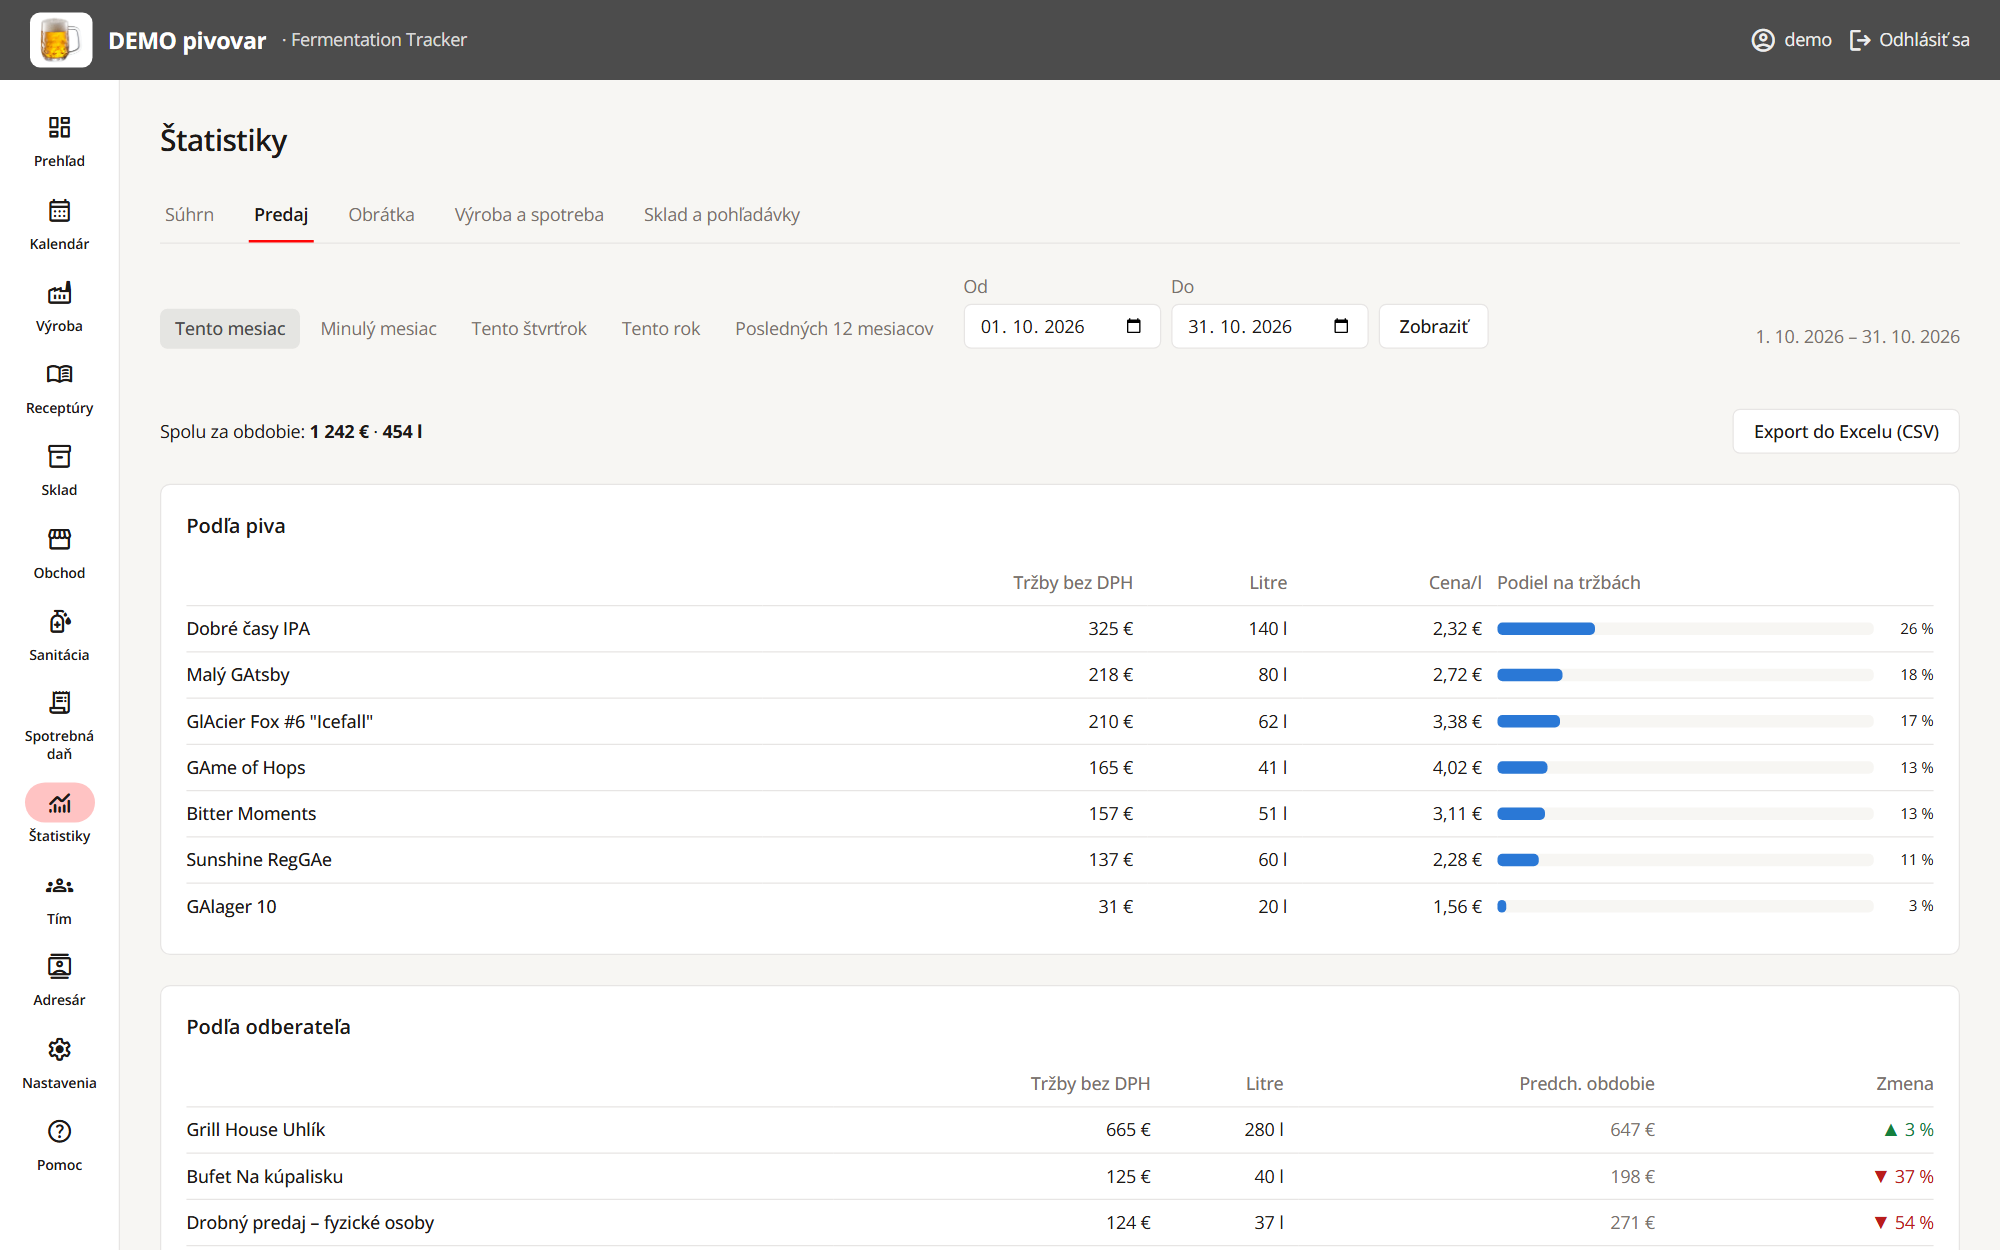Open the Do date picker calendar icon
2000x1250 pixels.
(1341, 326)
